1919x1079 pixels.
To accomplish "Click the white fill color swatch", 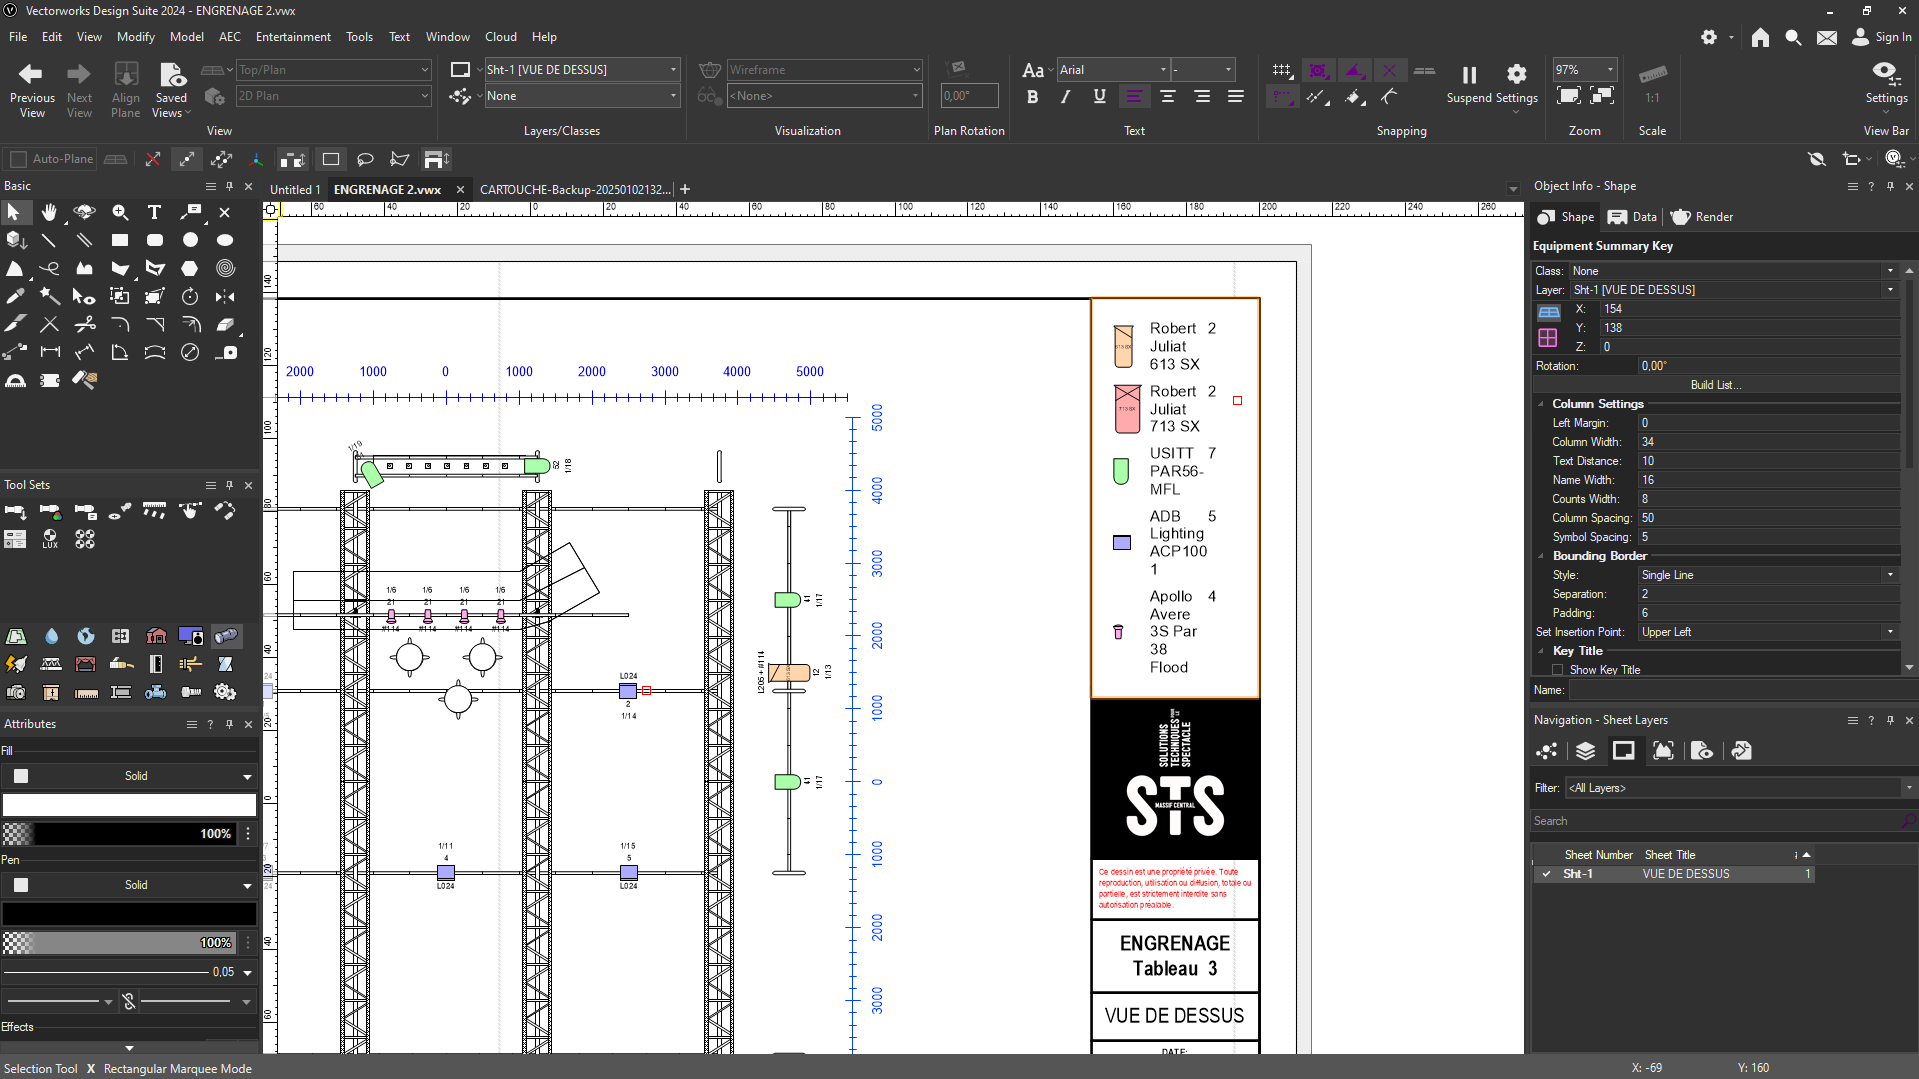I will [x=129, y=805].
